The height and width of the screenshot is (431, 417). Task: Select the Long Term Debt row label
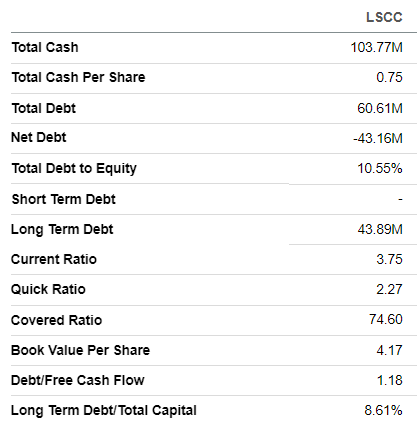pos(62,229)
